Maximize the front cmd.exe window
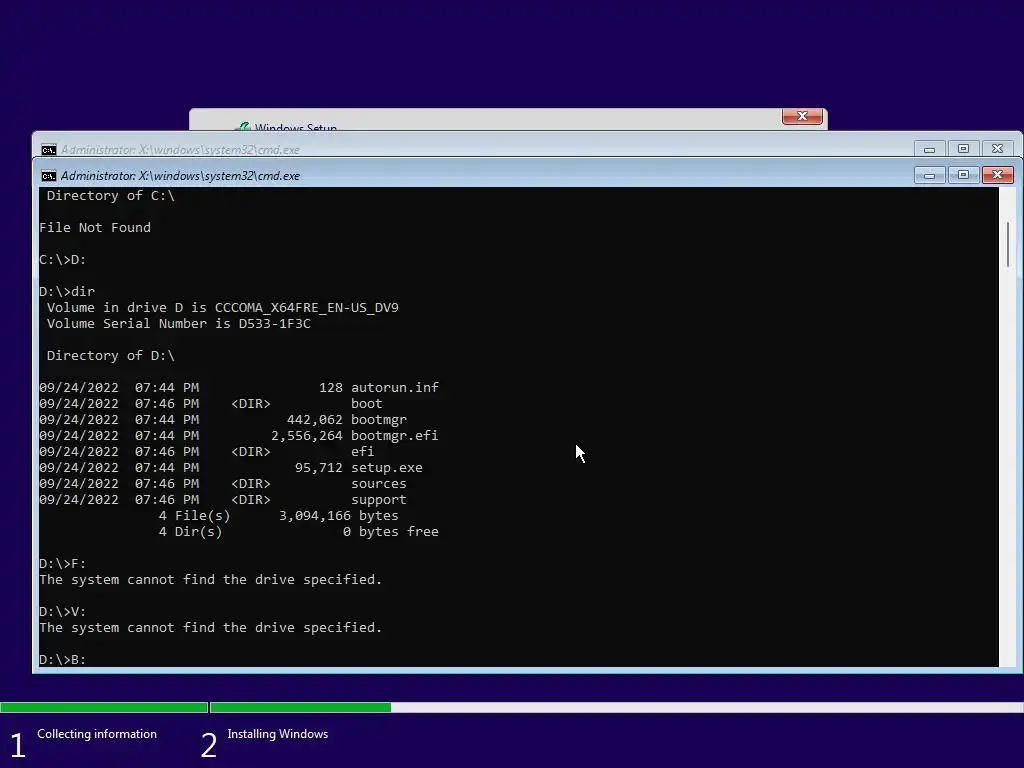This screenshot has height=768, width=1024. tap(963, 175)
